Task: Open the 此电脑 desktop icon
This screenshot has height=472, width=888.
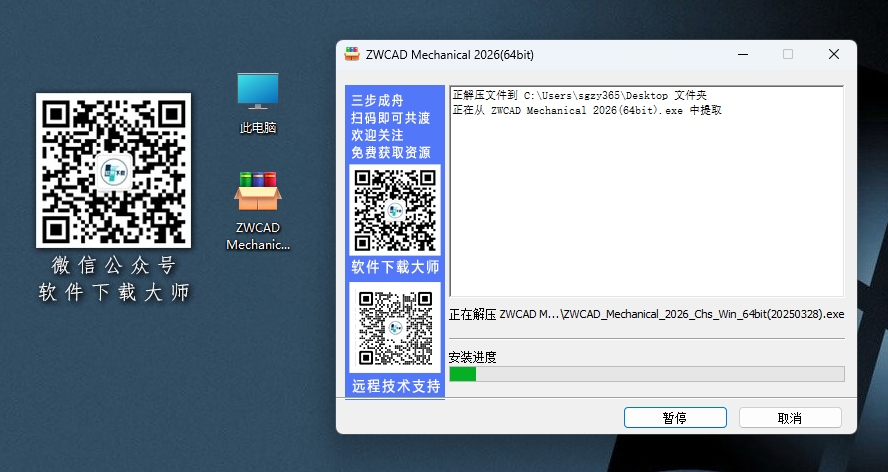Action: 258,103
